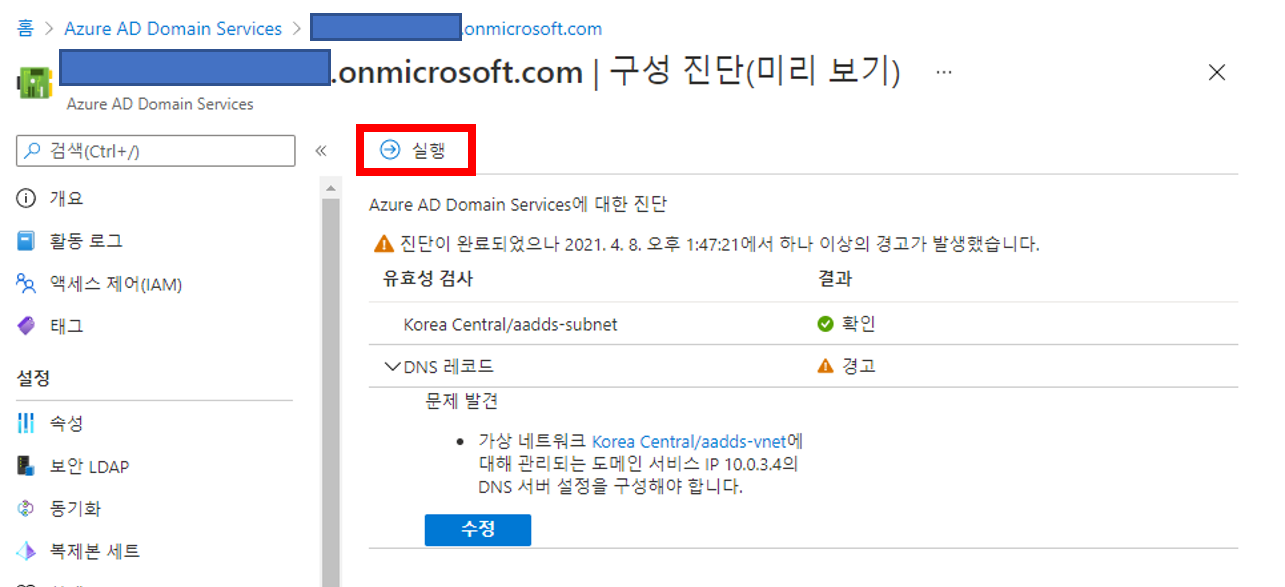Click the 문제 발견 text
This screenshot has height=587, width=1285.
click(461, 402)
